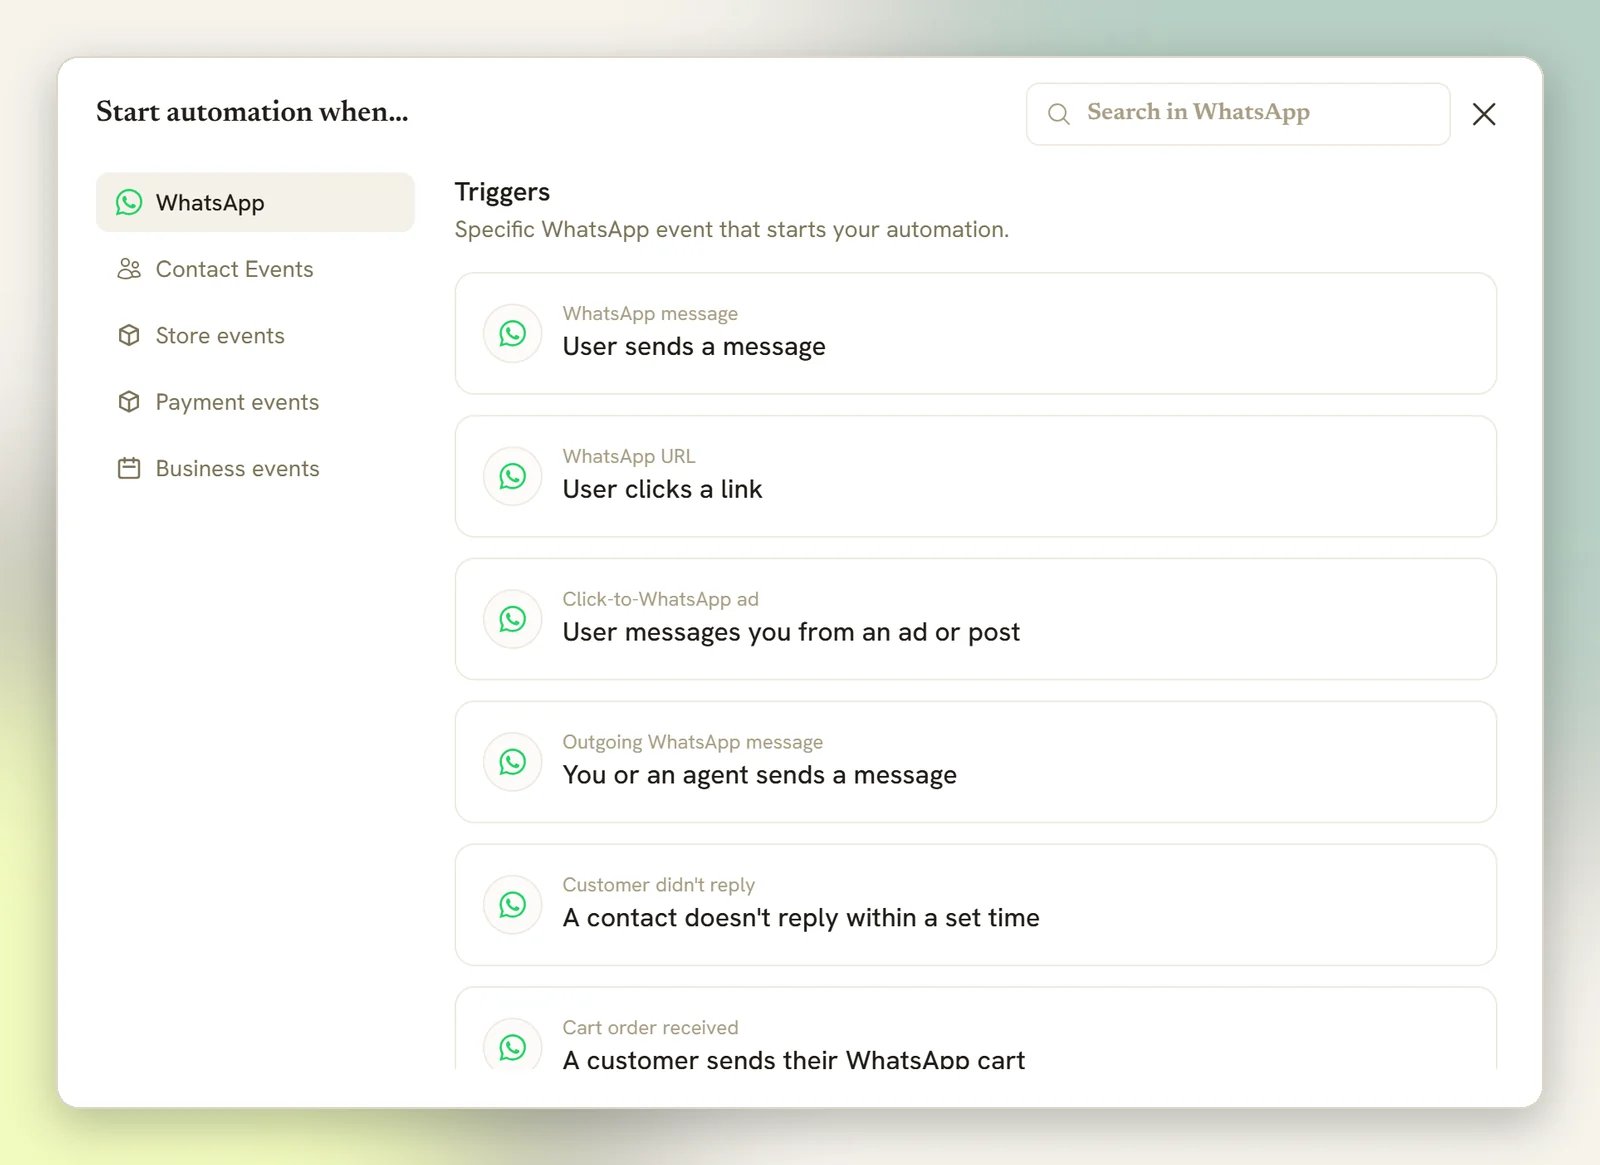Image resolution: width=1600 pixels, height=1165 pixels.
Task: Choose the User clicks a link trigger
Action: [976, 476]
